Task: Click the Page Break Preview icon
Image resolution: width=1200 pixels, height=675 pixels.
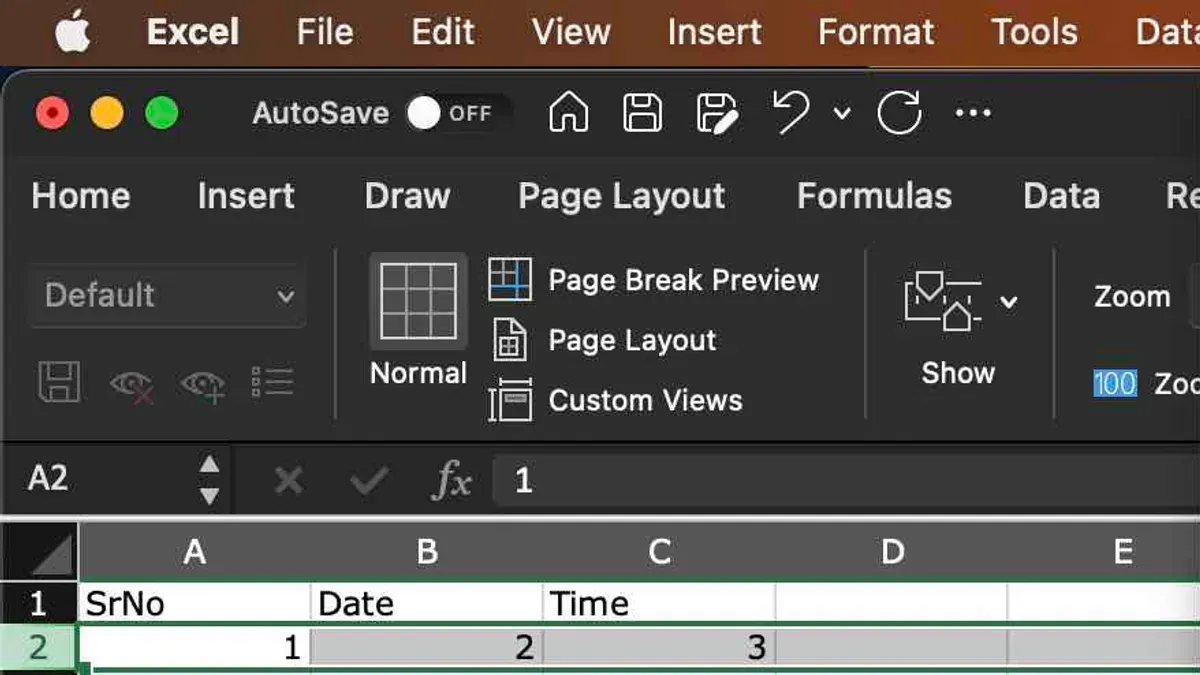Action: pos(510,279)
